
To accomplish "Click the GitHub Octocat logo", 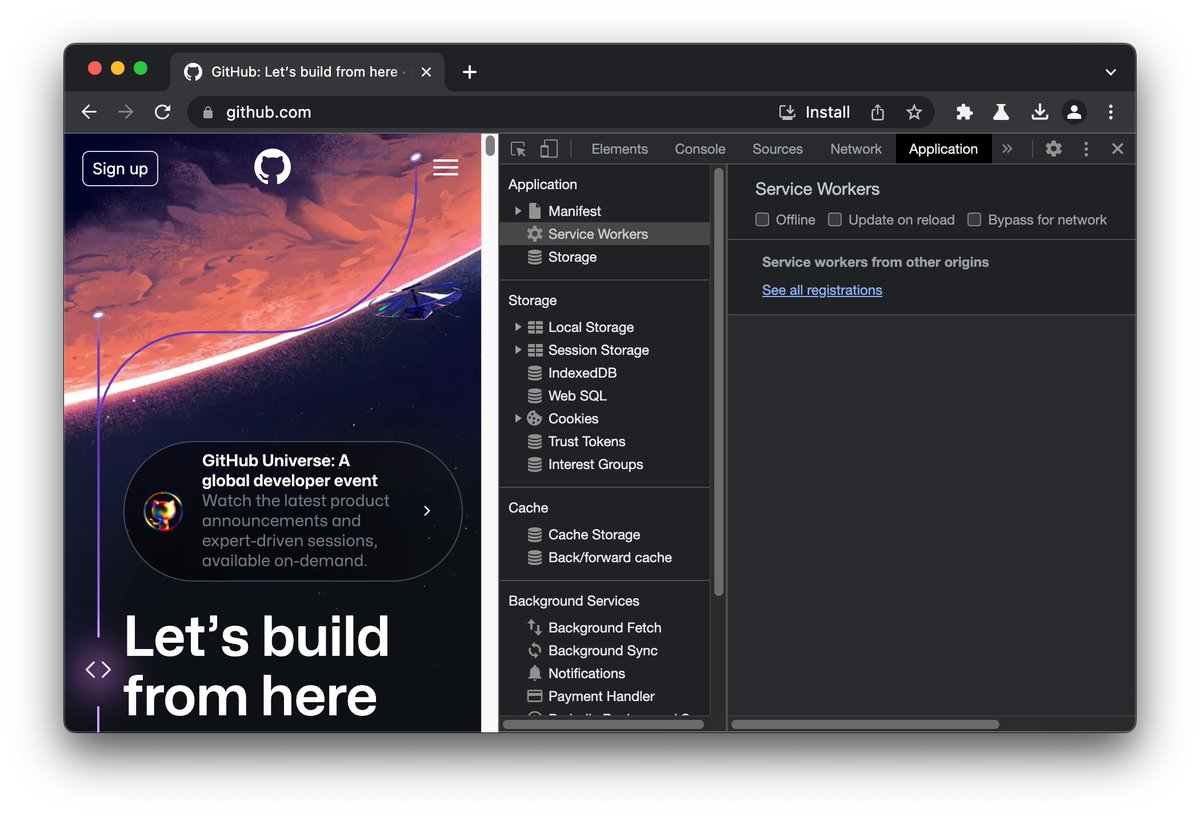I will [x=272, y=167].
